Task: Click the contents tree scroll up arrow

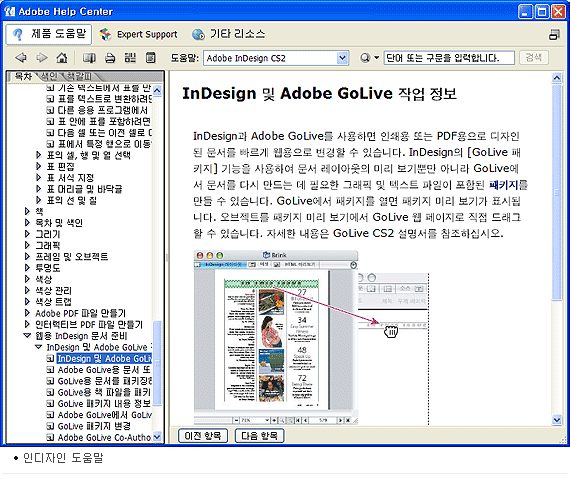Action: tap(157, 90)
